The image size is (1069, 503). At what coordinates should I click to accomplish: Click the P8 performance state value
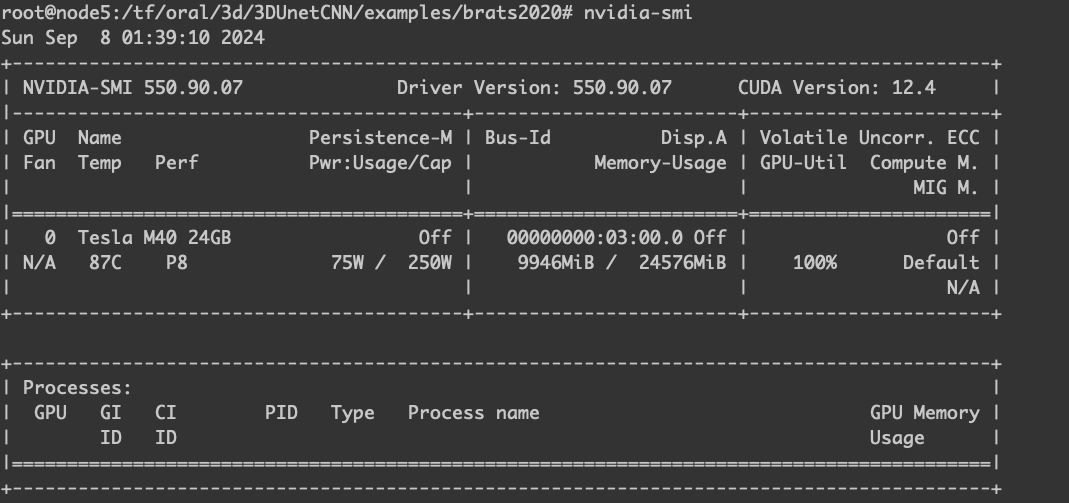pos(177,263)
